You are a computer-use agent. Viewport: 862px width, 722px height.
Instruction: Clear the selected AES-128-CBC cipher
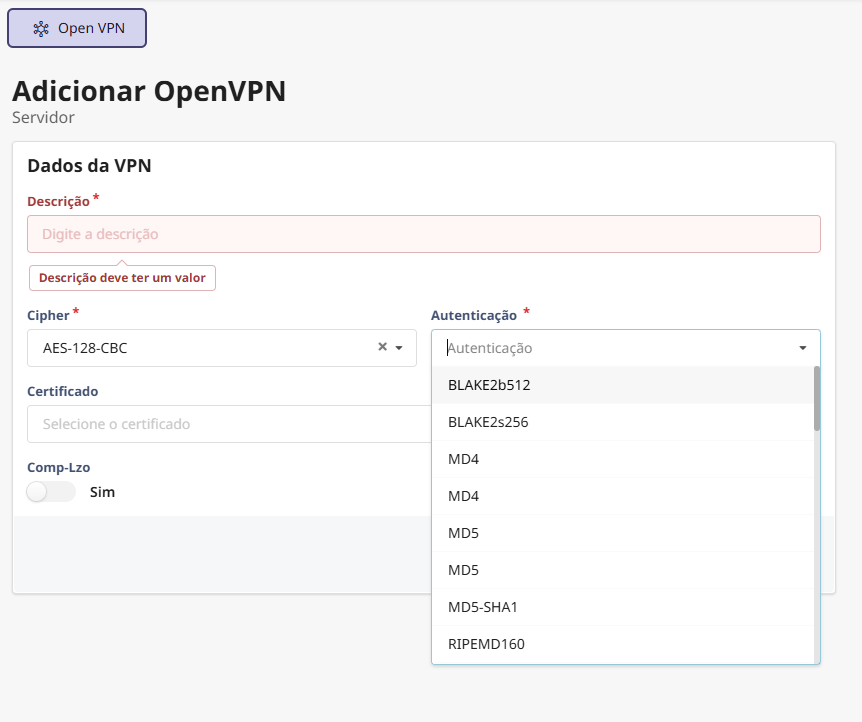coord(382,347)
